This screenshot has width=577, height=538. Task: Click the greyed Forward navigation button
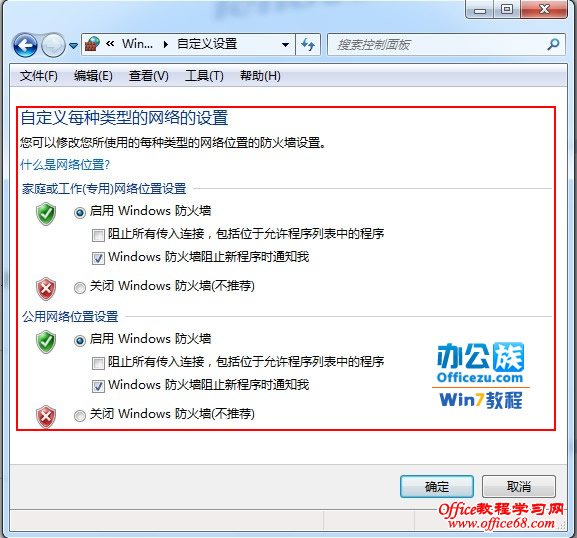[x=53, y=45]
